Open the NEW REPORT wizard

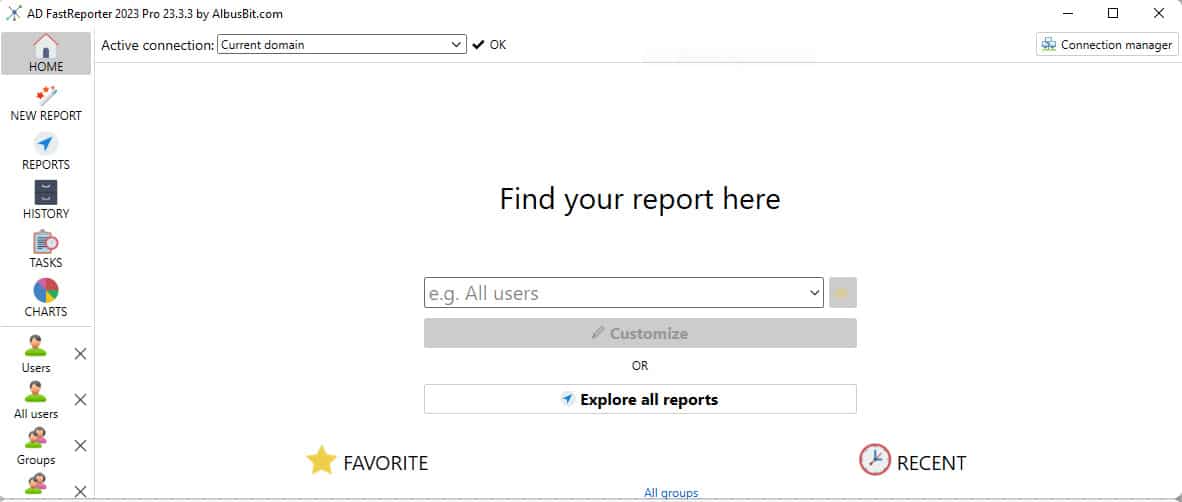tap(46, 104)
